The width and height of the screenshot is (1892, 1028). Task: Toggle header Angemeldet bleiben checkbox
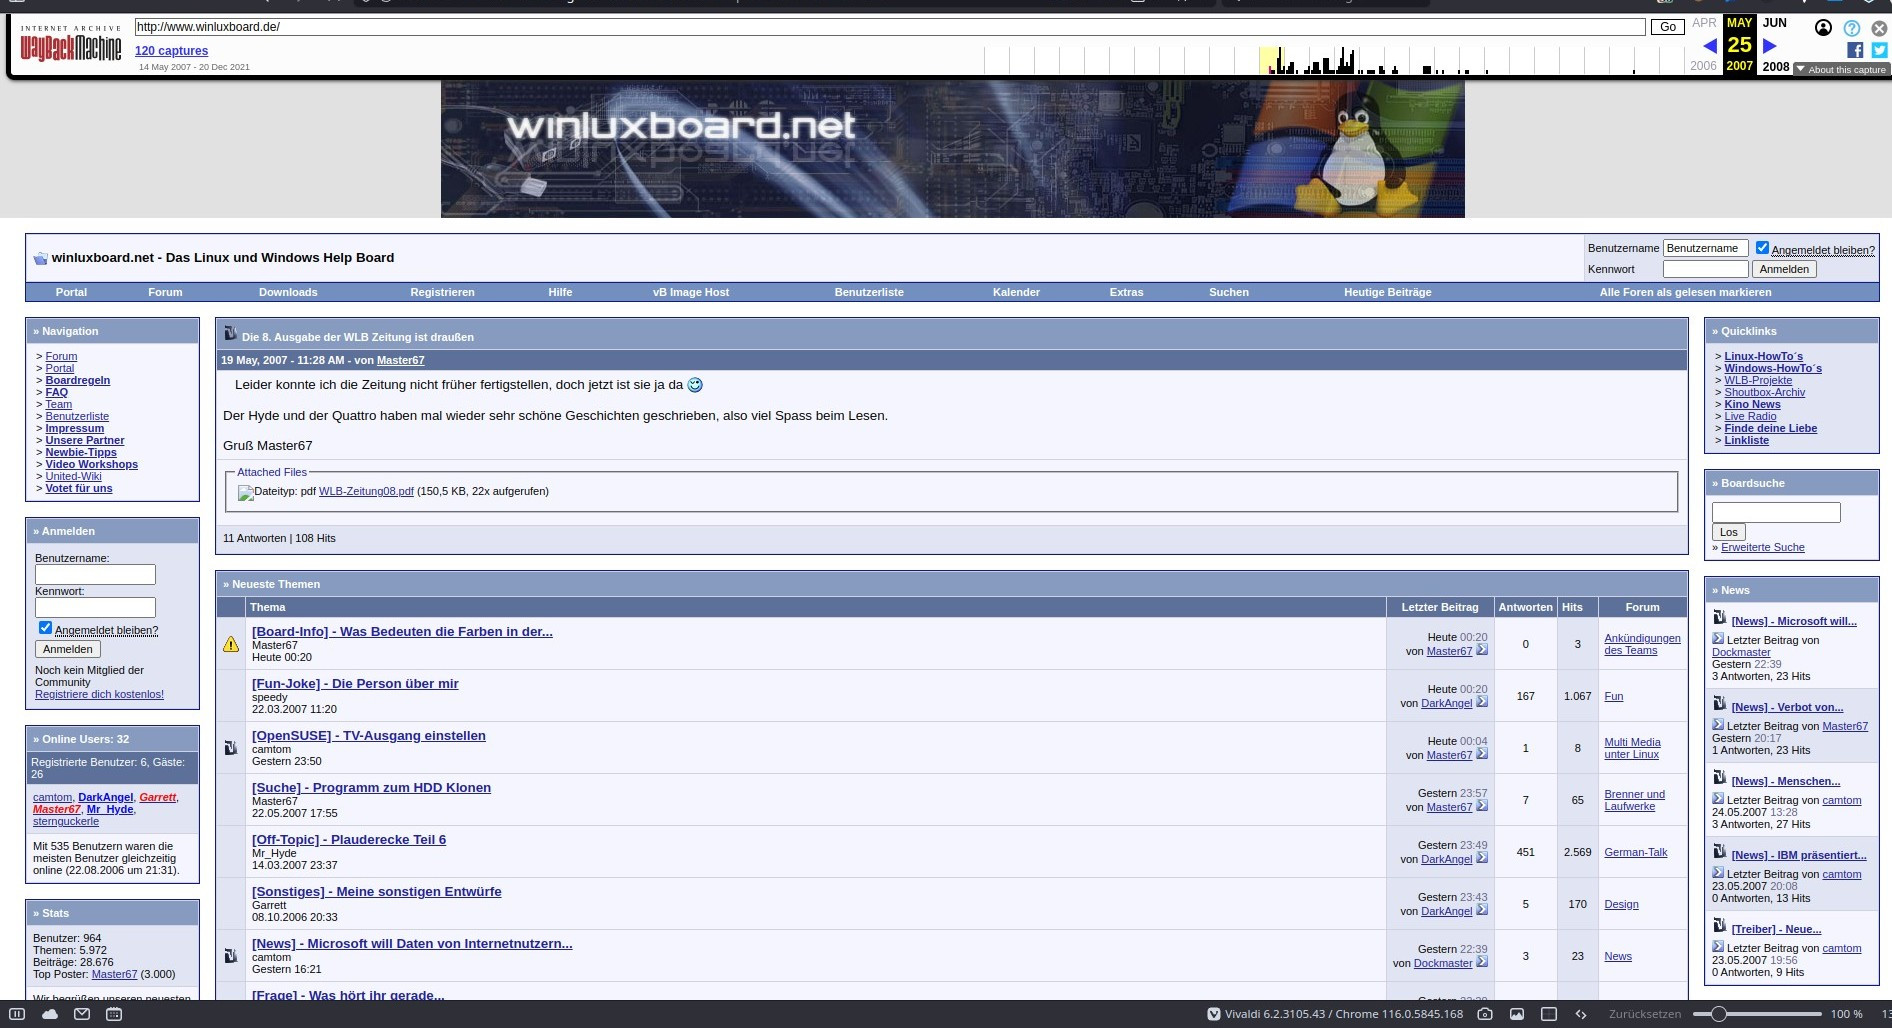click(1762, 248)
